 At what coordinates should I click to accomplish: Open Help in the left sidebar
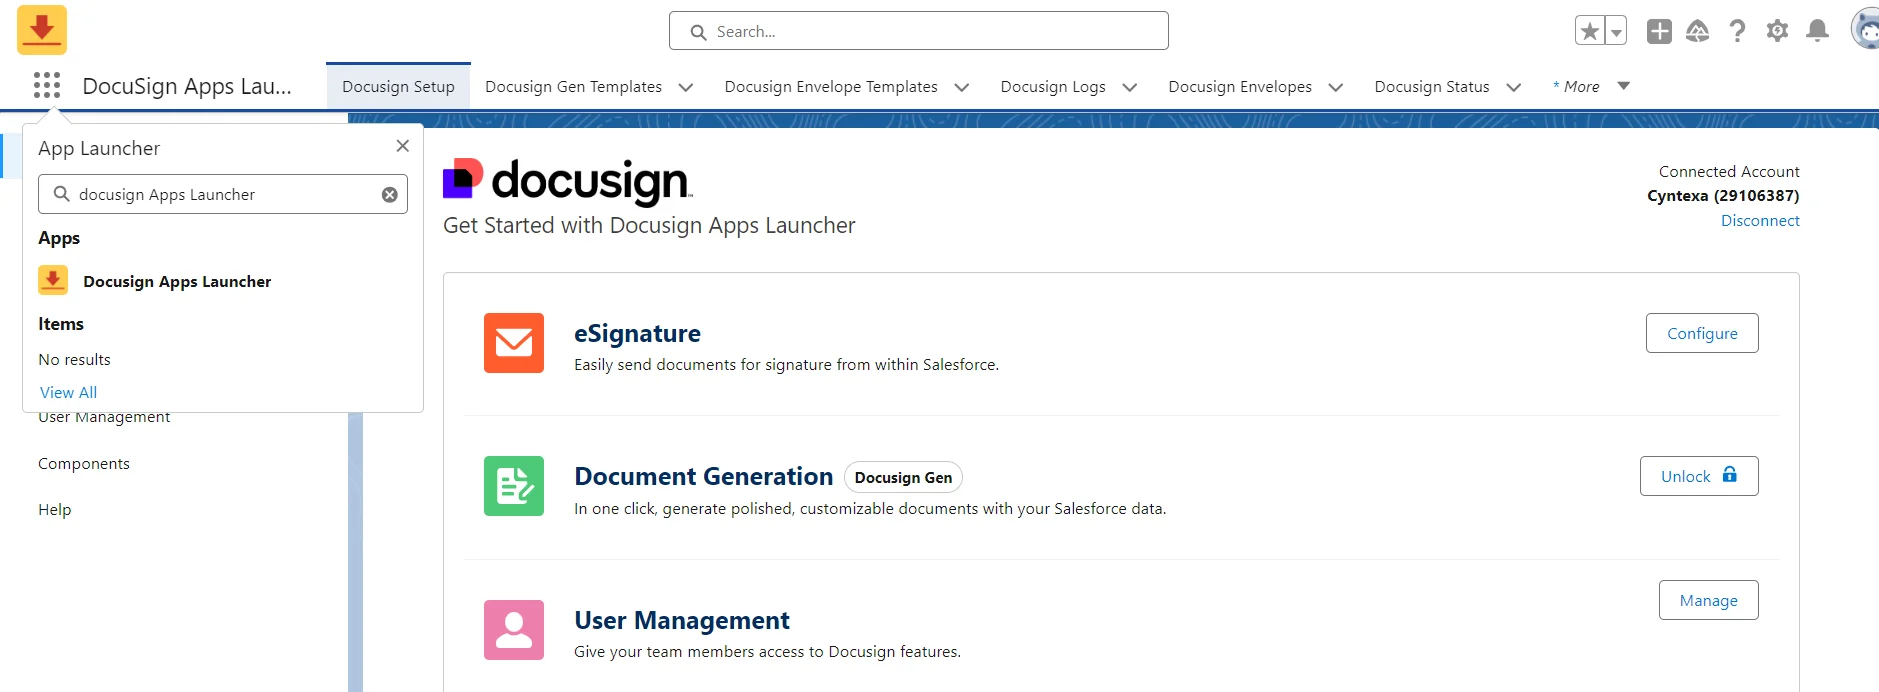(55, 510)
